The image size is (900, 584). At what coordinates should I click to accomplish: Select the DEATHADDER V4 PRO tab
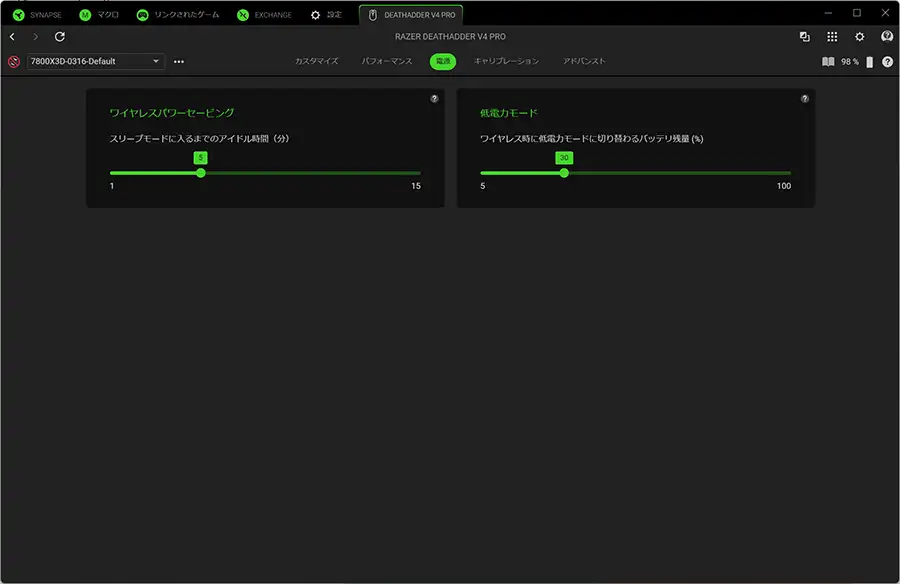point(412,15)
